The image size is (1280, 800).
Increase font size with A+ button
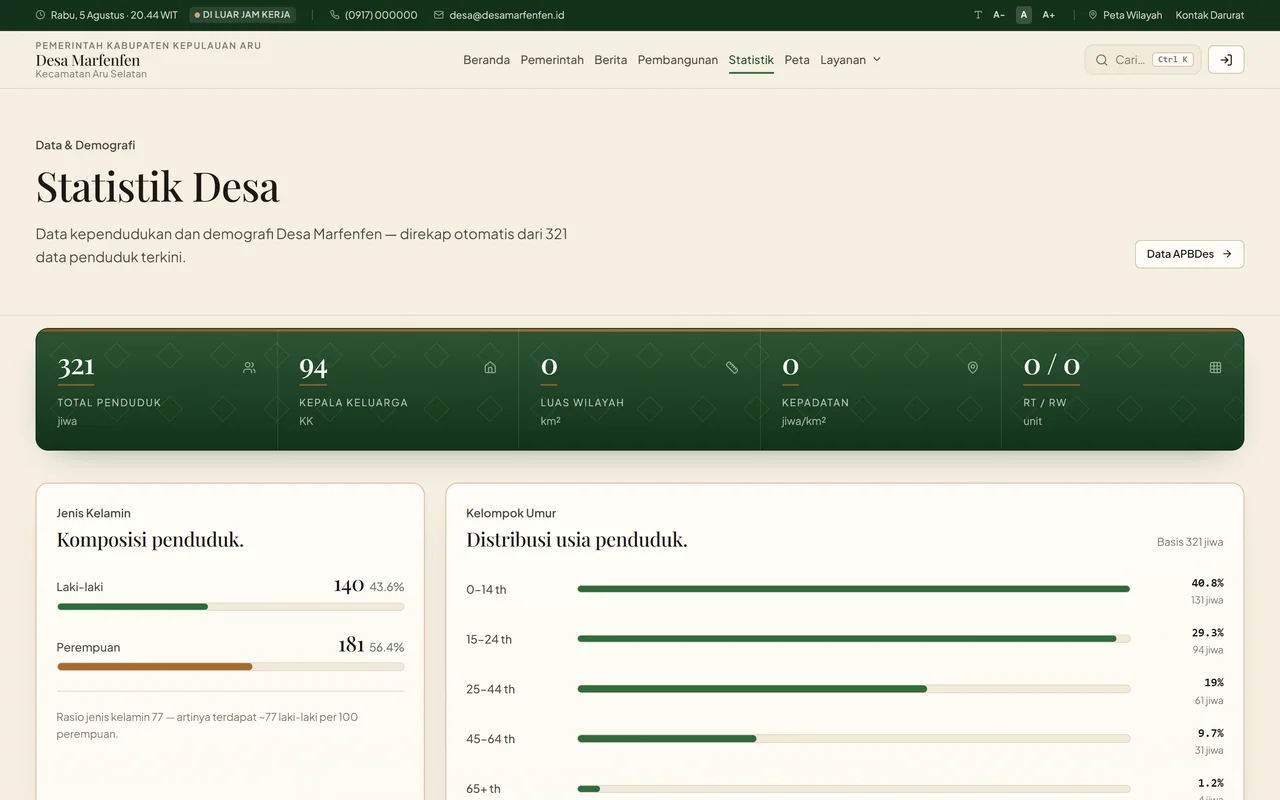click(1049, 15)
